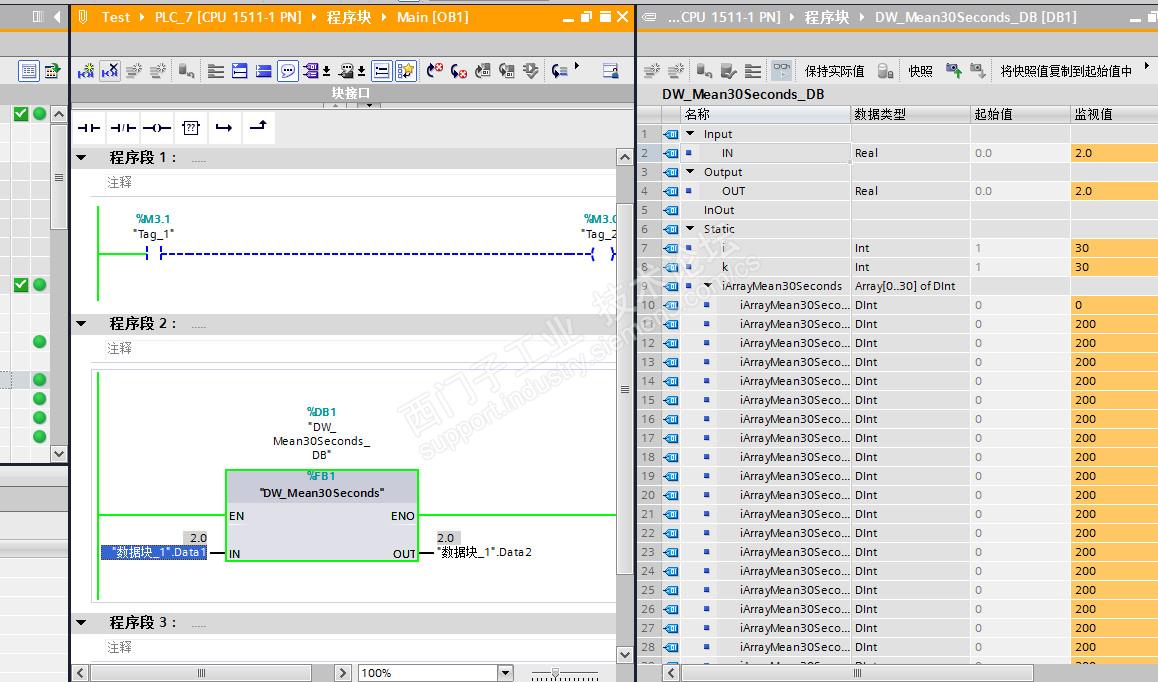
Task: Collapse 程序段 2 network
Action: (x=81, y=324)
